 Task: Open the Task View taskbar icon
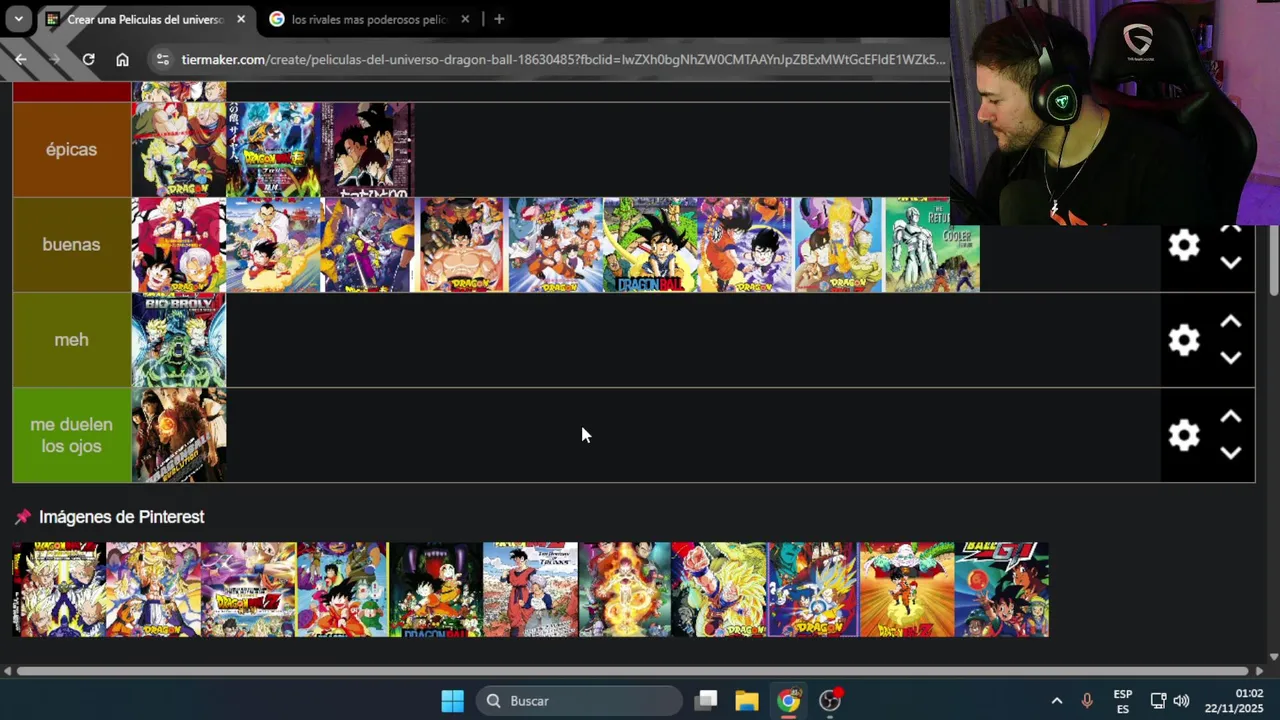click(x=706, y=701)
